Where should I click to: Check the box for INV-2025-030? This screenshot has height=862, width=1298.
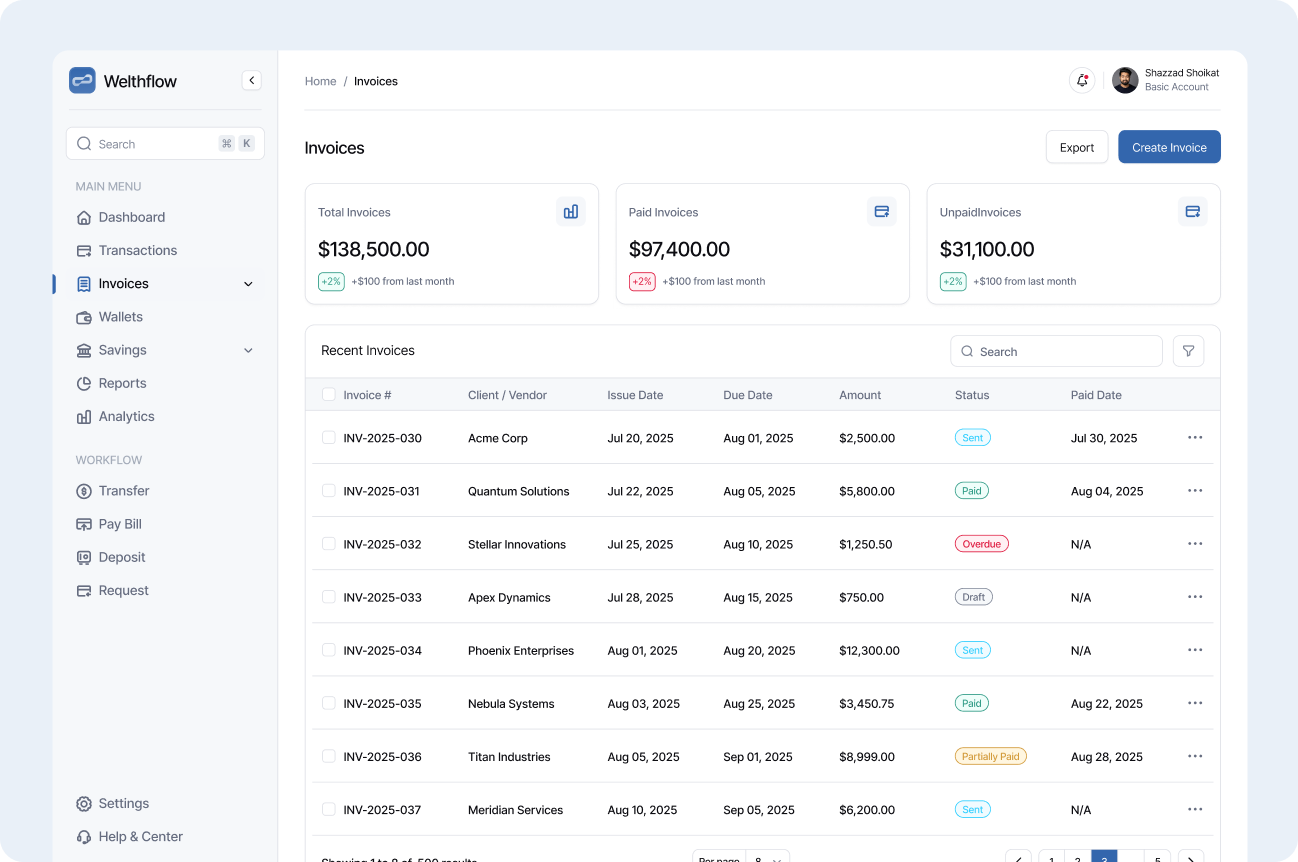[x=329, y=437]
